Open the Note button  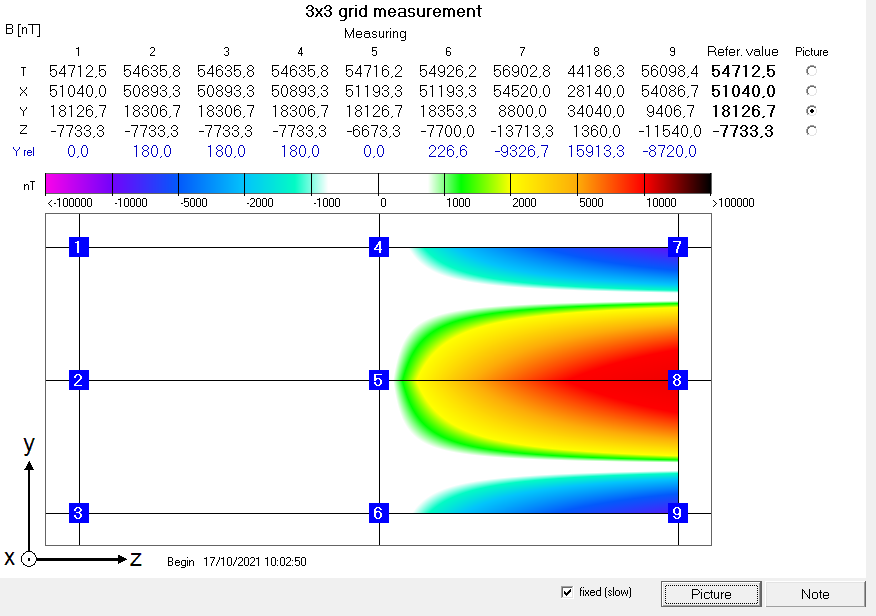pyautogui.click(x=815, y=594)
